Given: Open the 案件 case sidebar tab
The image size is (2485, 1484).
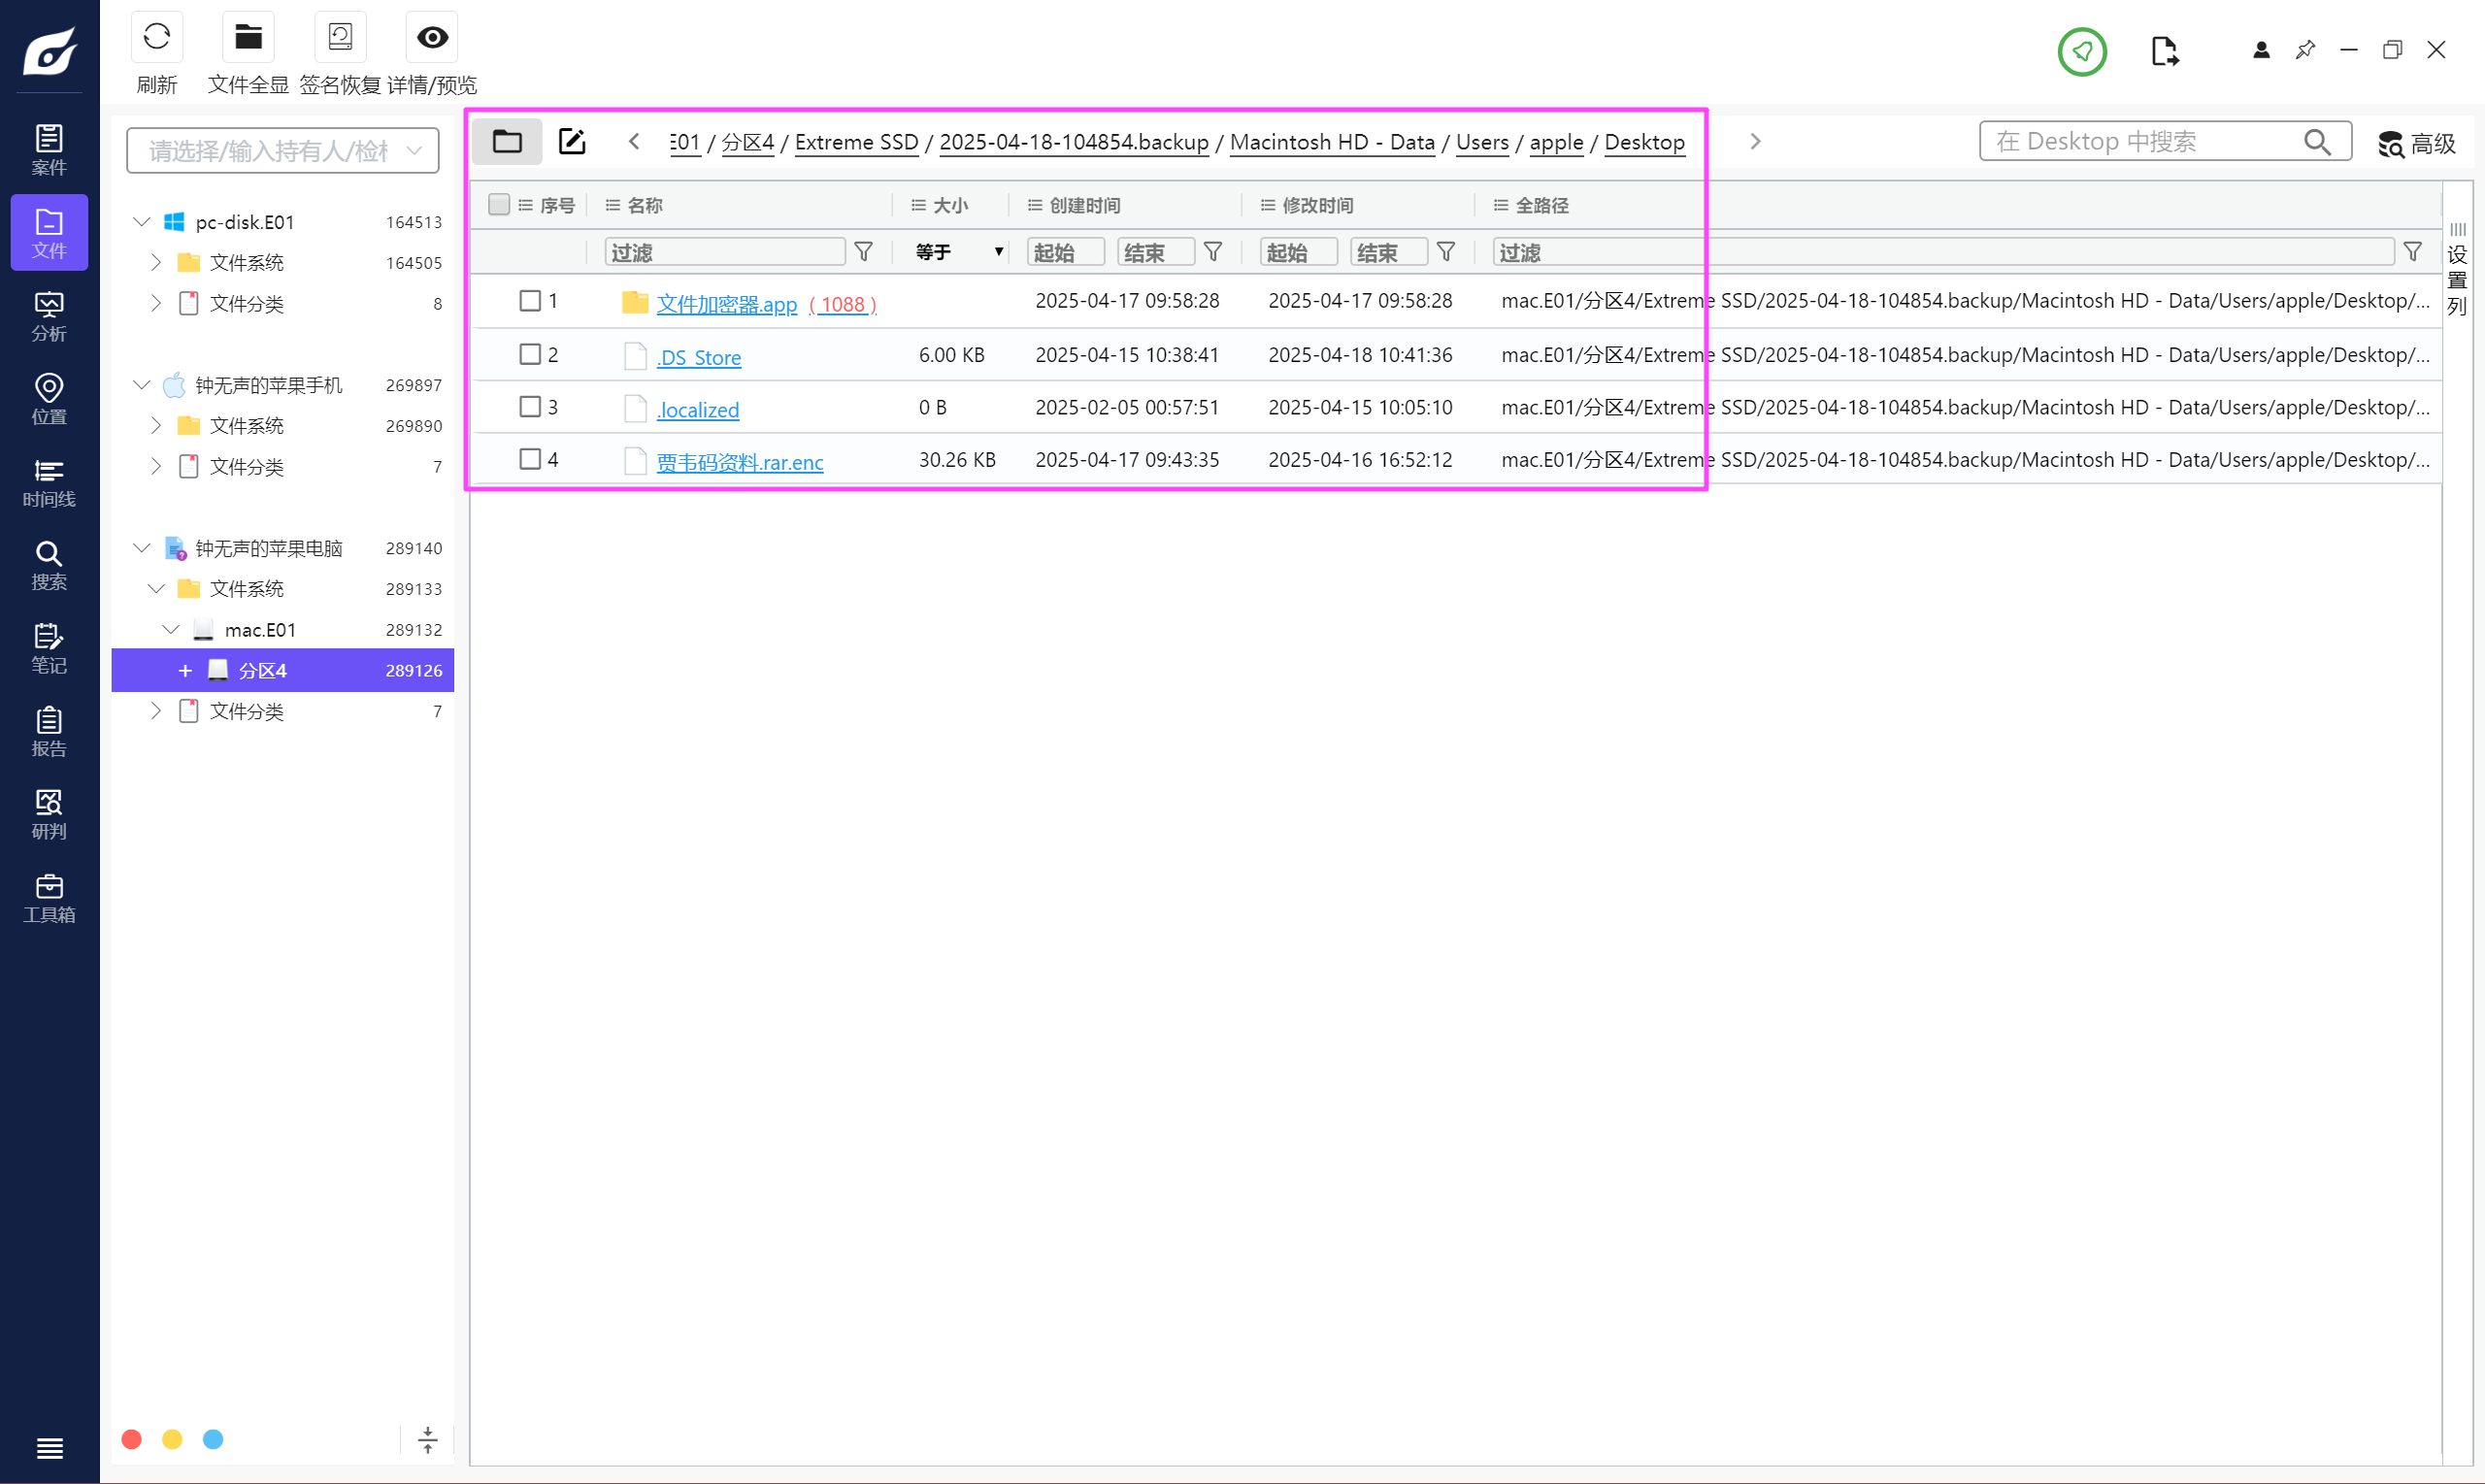Looking at the screenshot, I should [x=49, y=150].
